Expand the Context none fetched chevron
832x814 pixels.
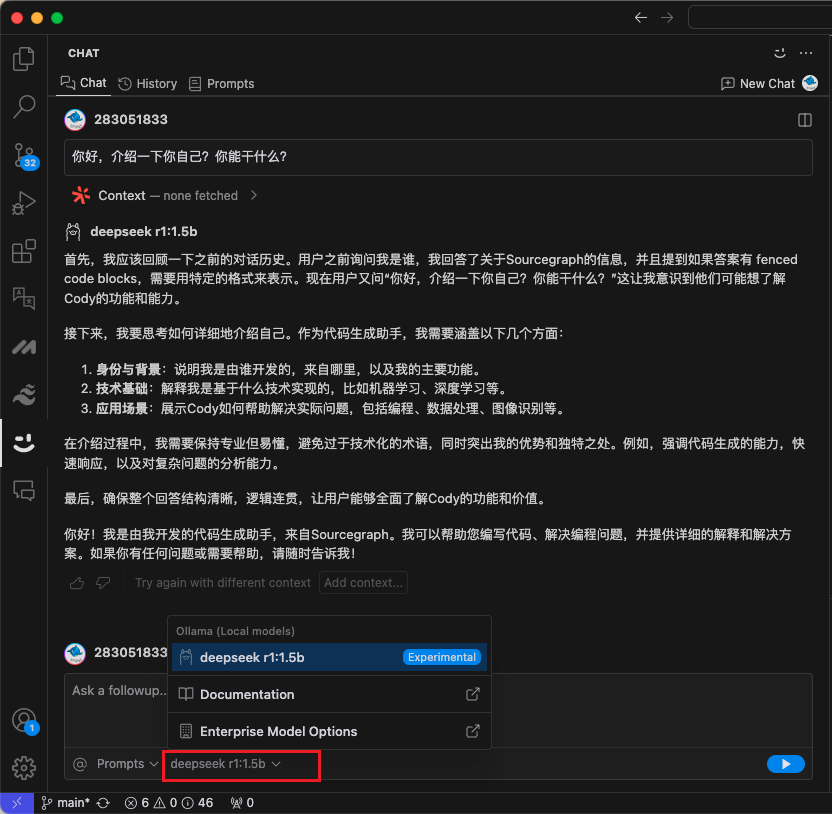tap(254, 195)
